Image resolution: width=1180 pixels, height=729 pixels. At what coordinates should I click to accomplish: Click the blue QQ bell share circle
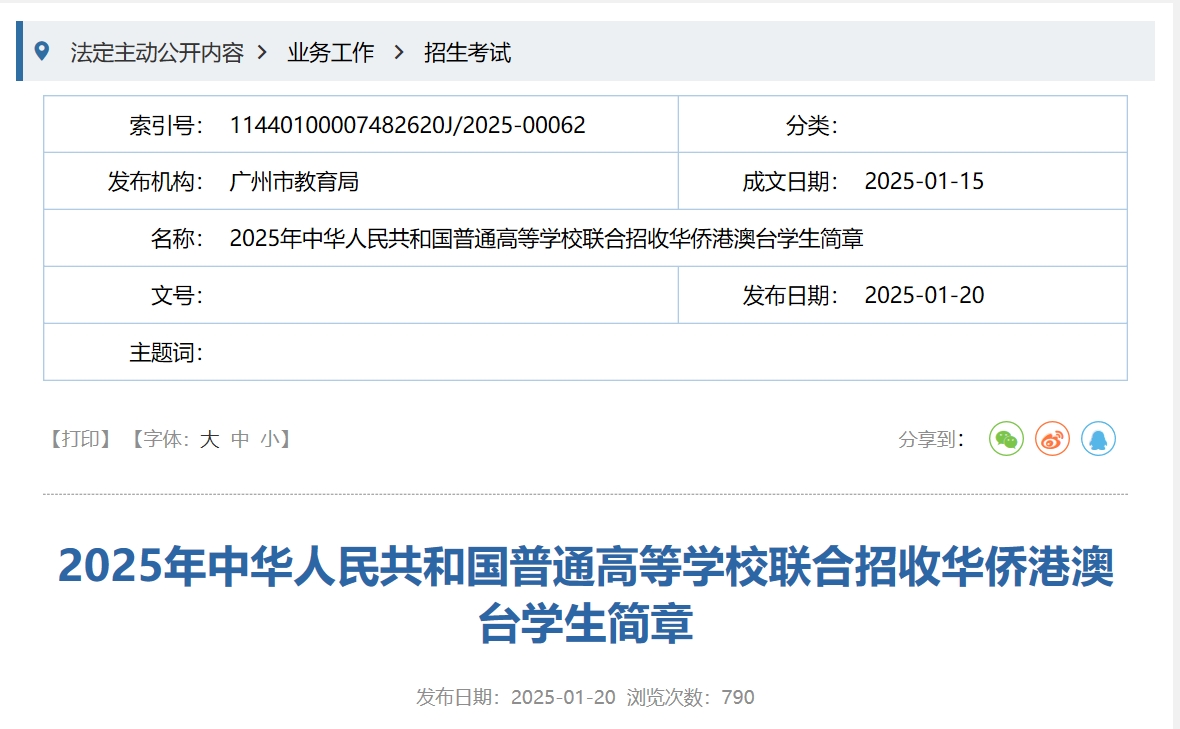1099,438
